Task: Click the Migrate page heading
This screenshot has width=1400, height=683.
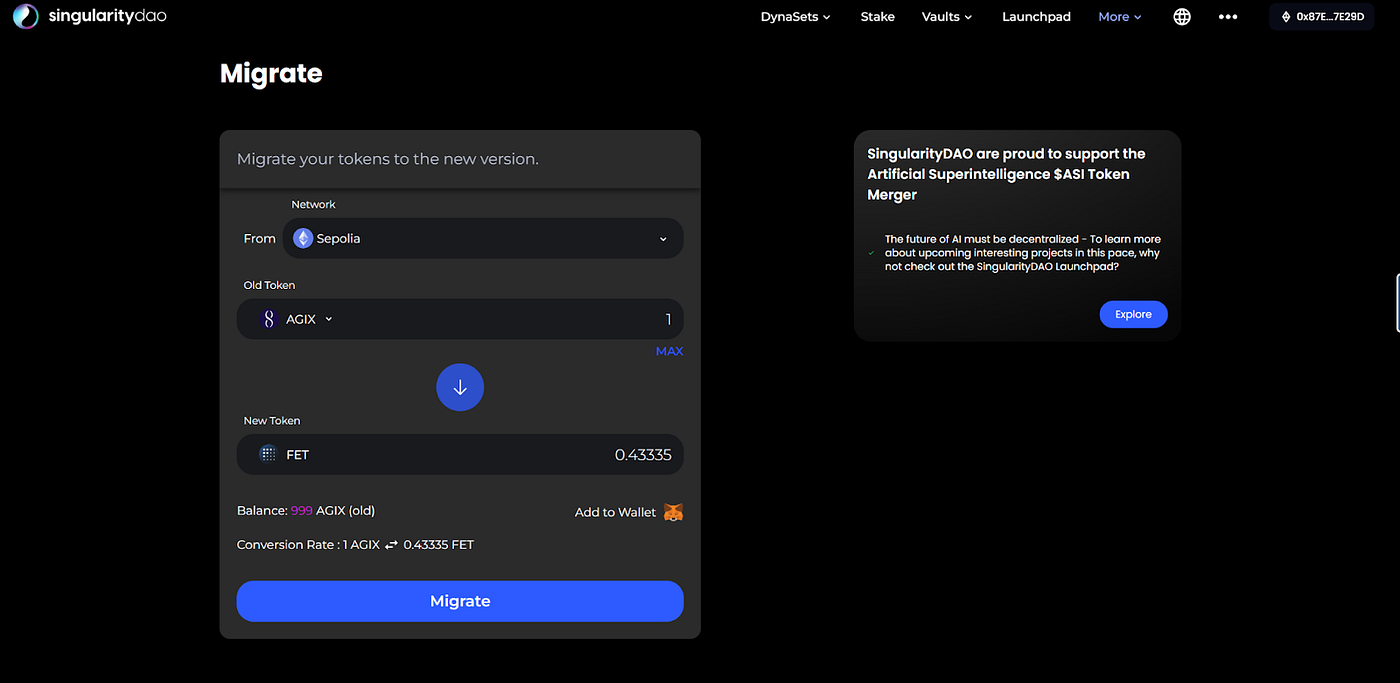Action: tap(271, 74)
